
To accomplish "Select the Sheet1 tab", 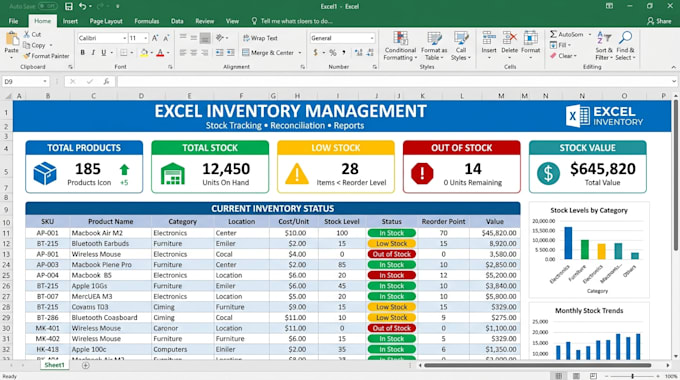I will (x=54, y=365).
